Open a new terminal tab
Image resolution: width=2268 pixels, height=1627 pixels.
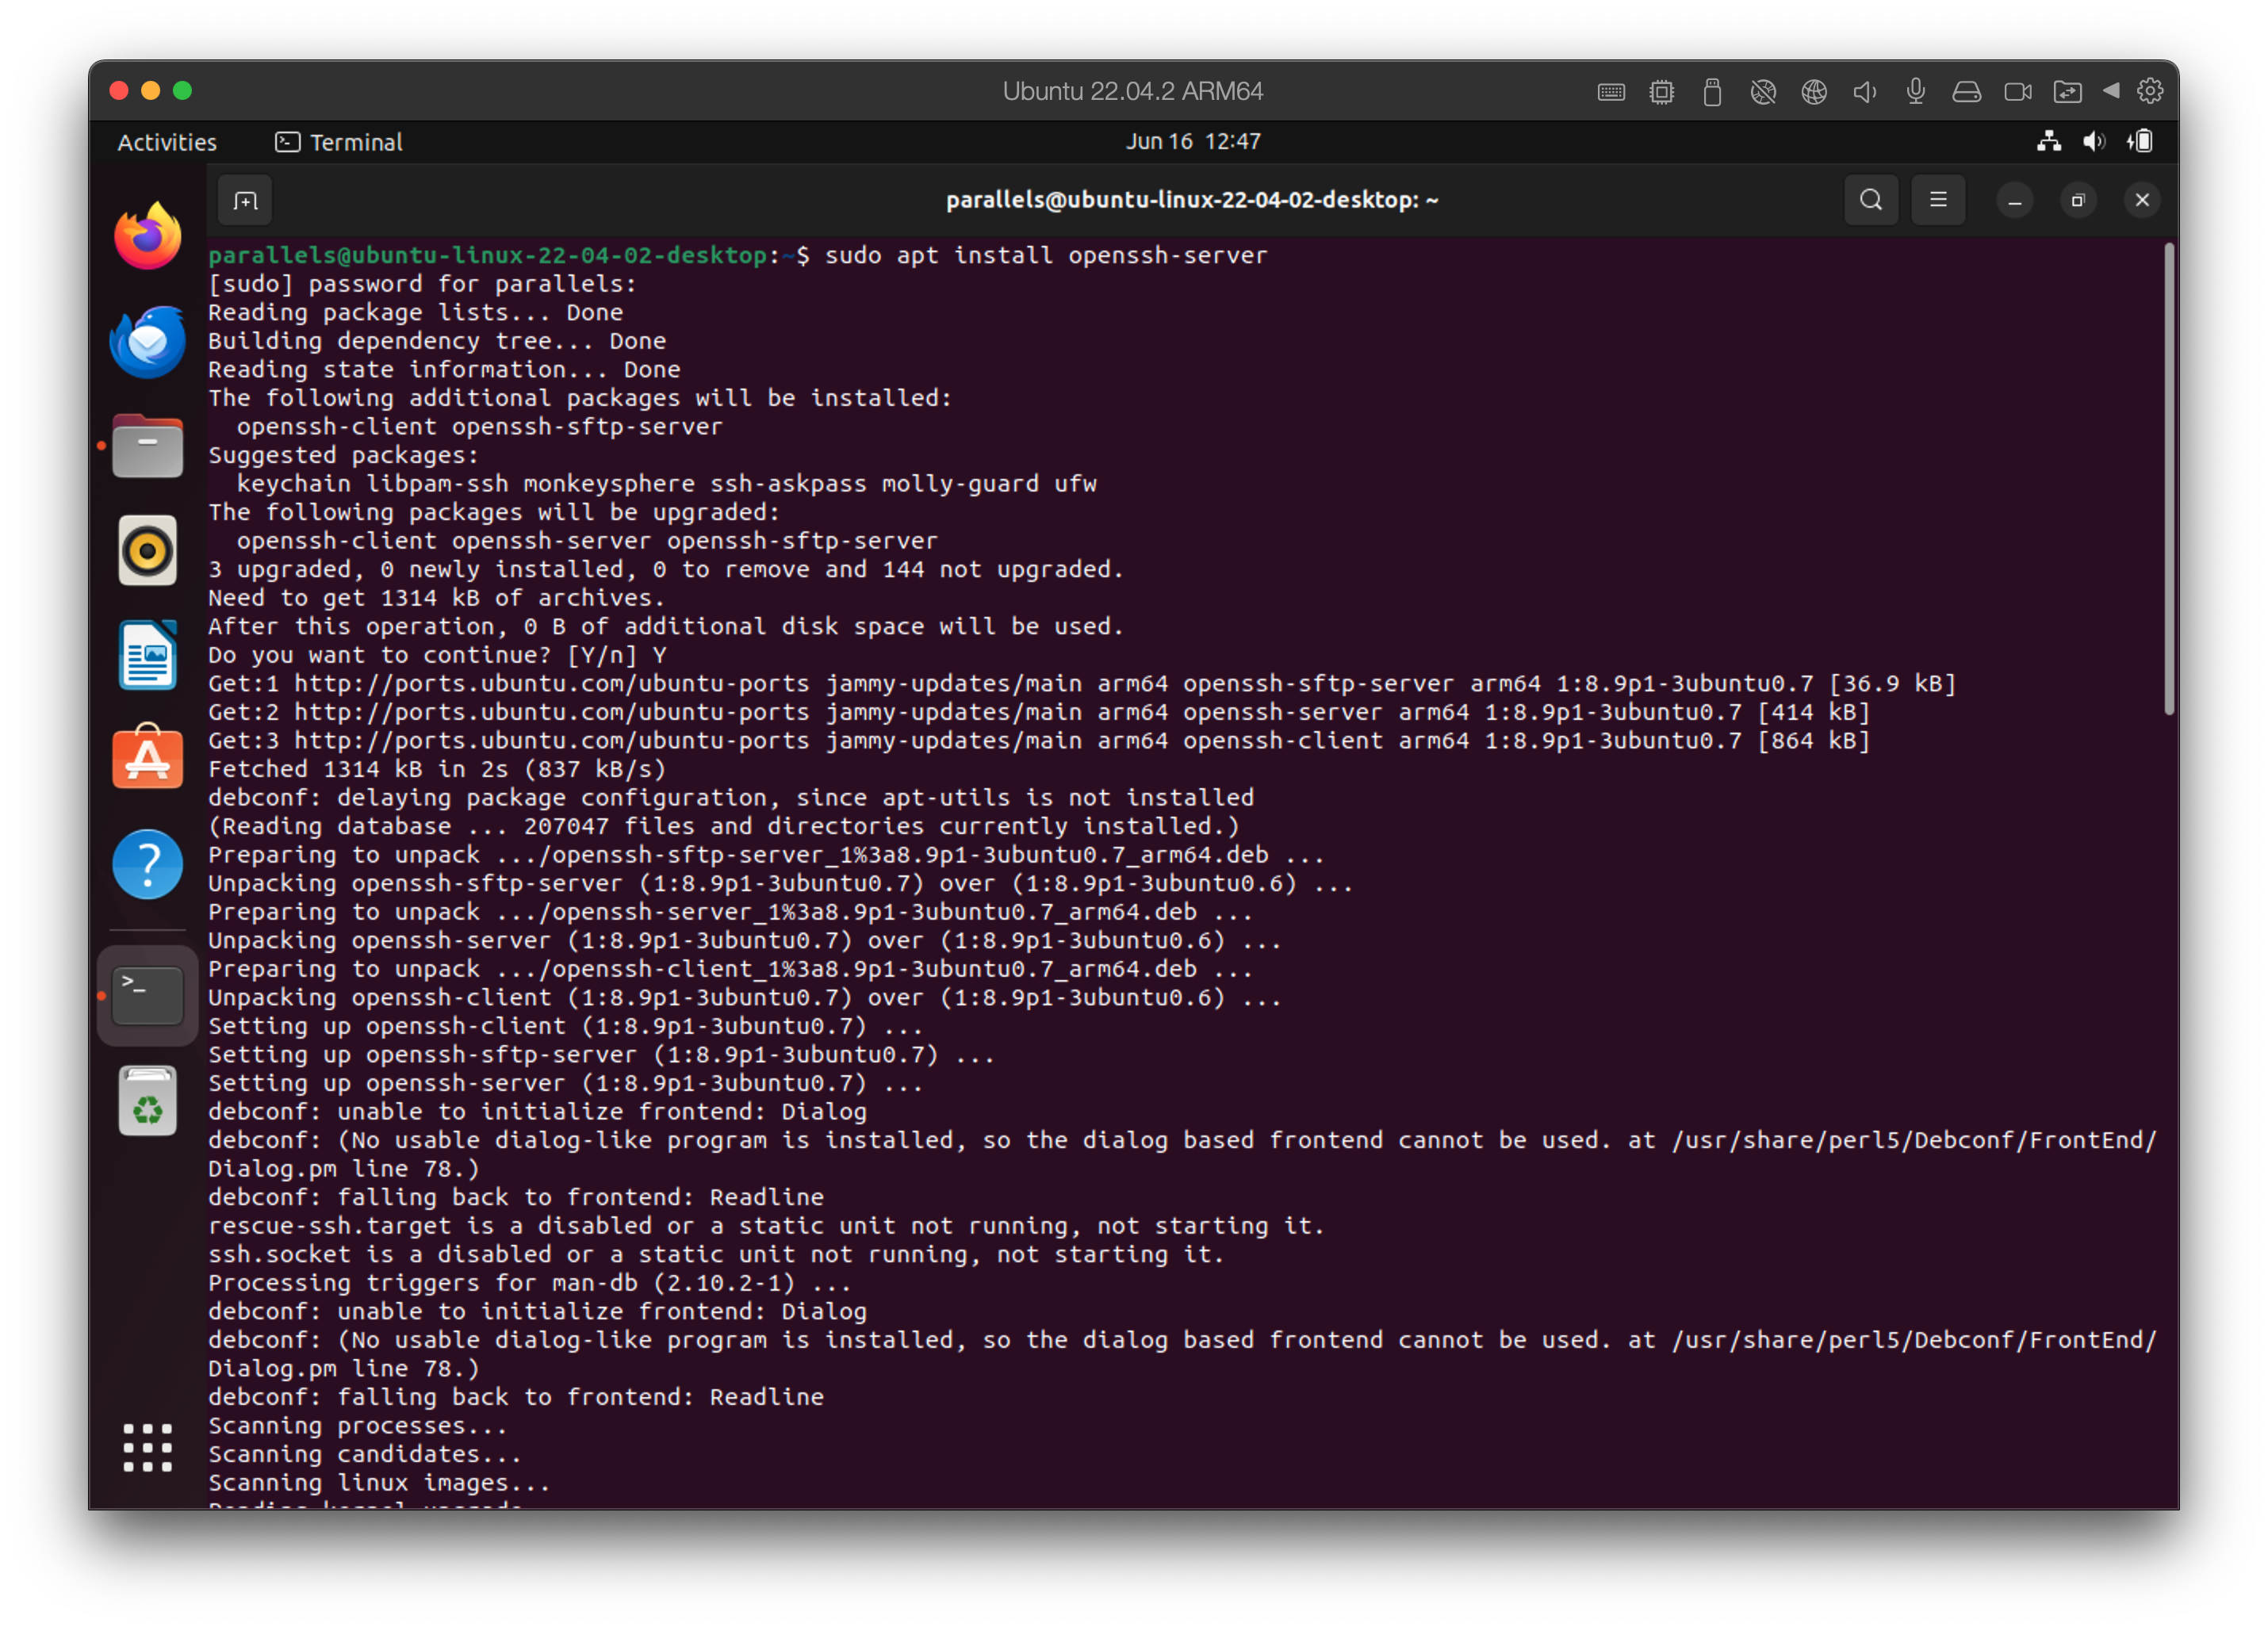click(x=245, y=200)
